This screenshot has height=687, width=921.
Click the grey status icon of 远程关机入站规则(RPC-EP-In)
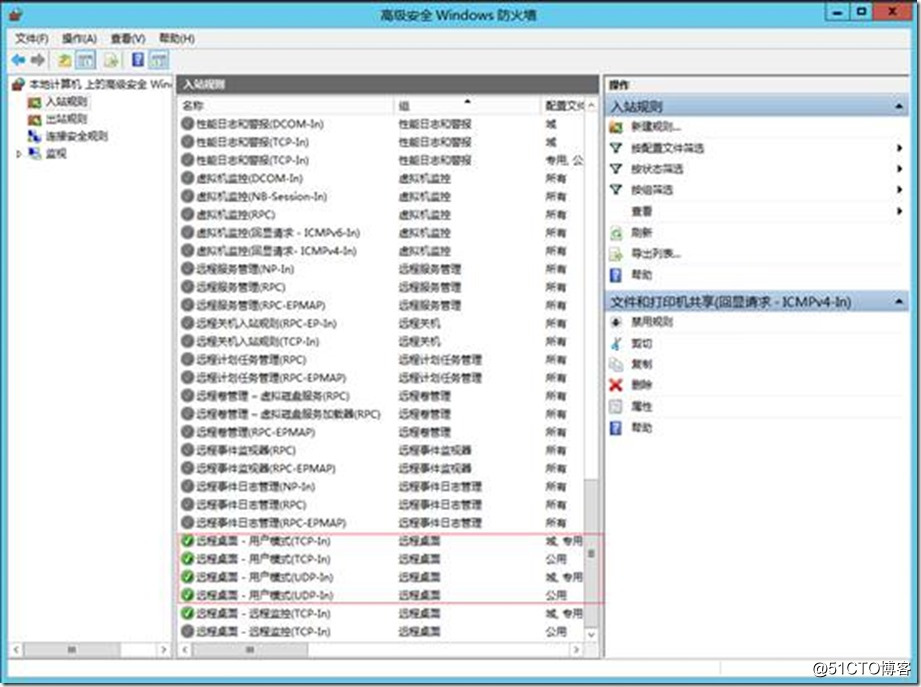click(187, 323)
